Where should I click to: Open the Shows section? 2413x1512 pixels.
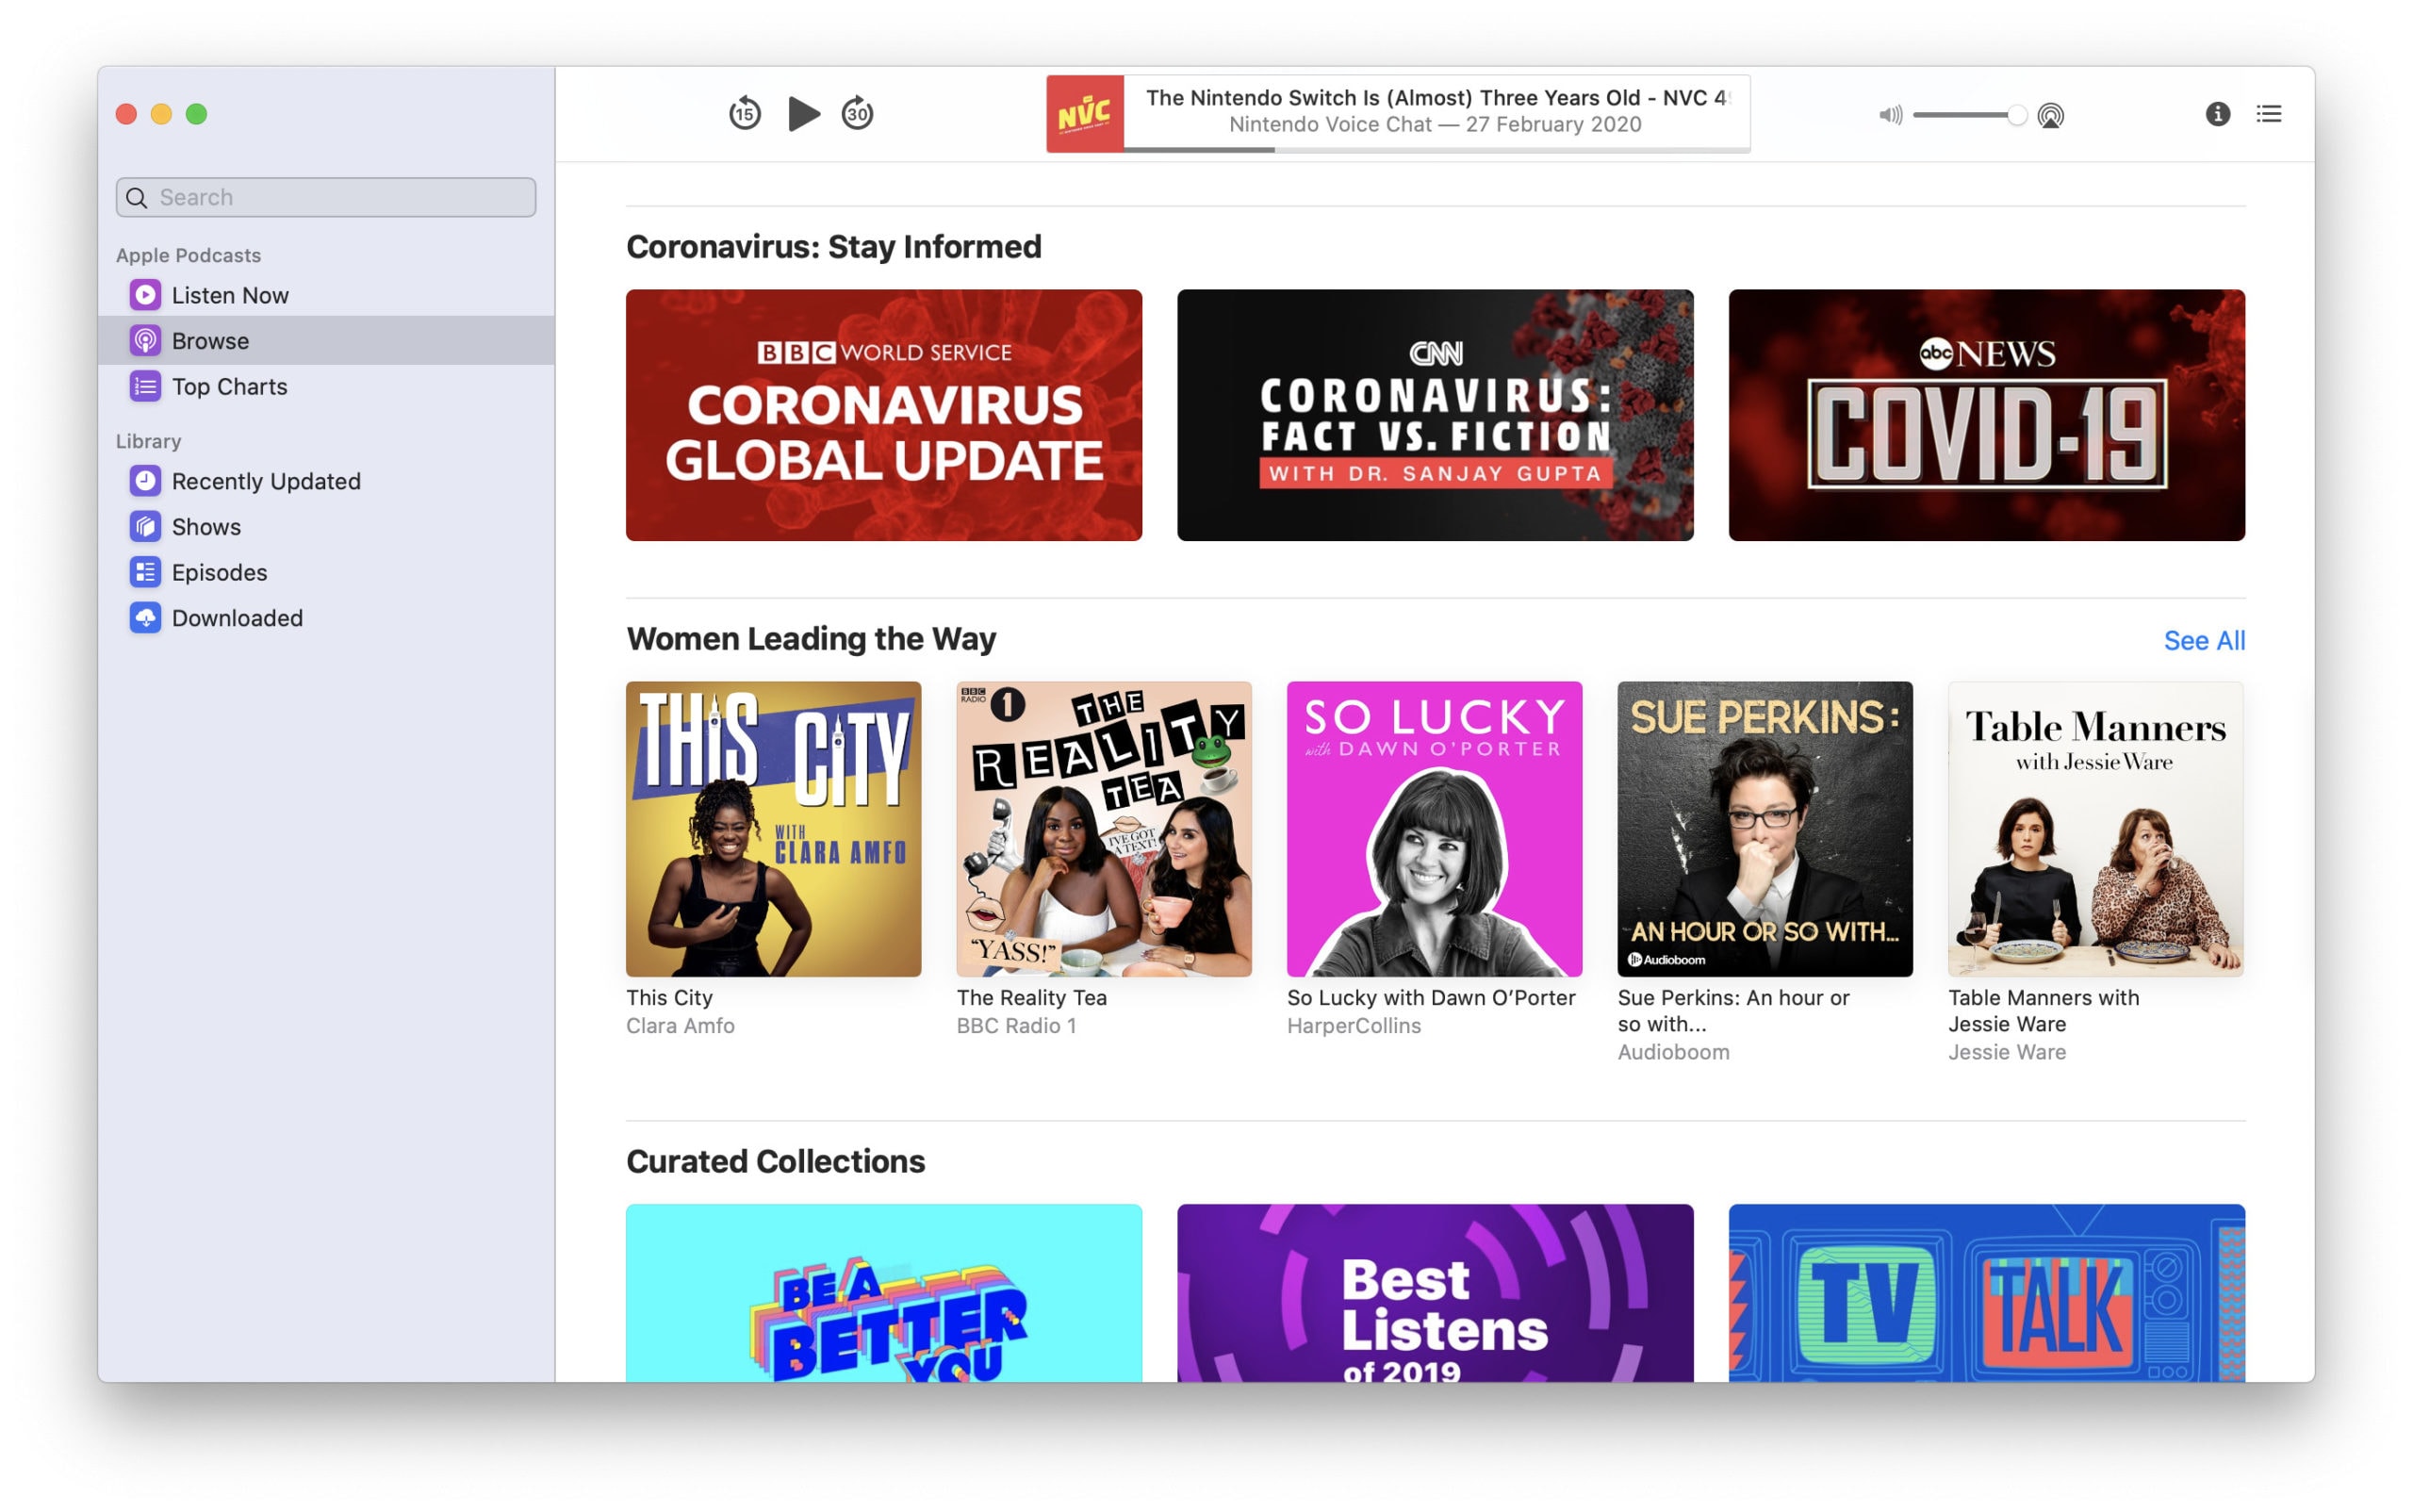pyautogui.click(x=206, y=526)
